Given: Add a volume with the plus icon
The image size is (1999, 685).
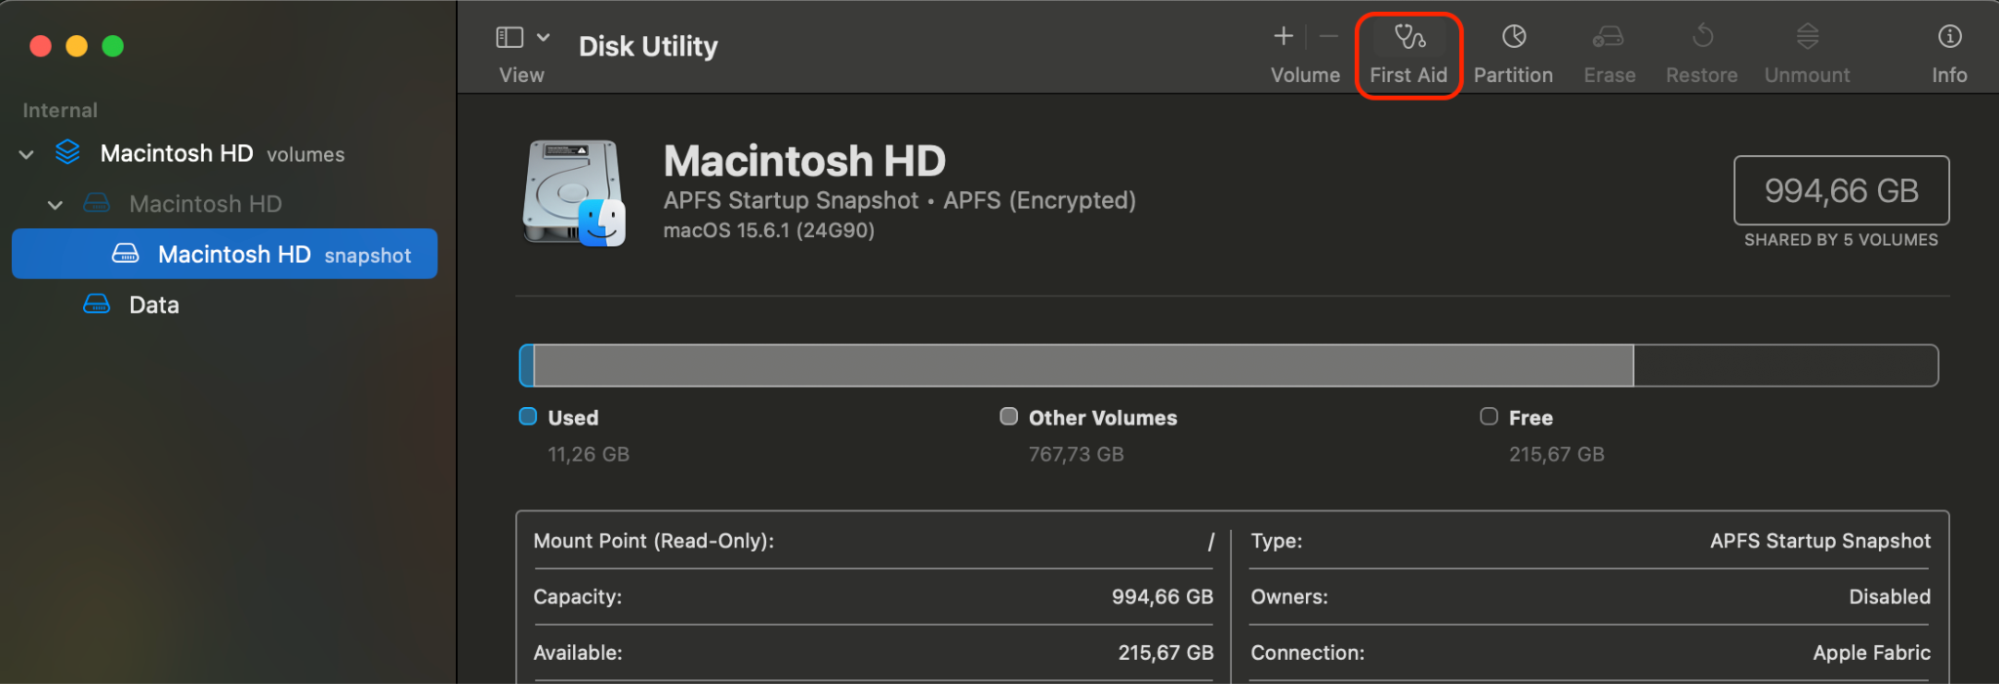Looking at the screenshot, I should [x=1283, y=37].
